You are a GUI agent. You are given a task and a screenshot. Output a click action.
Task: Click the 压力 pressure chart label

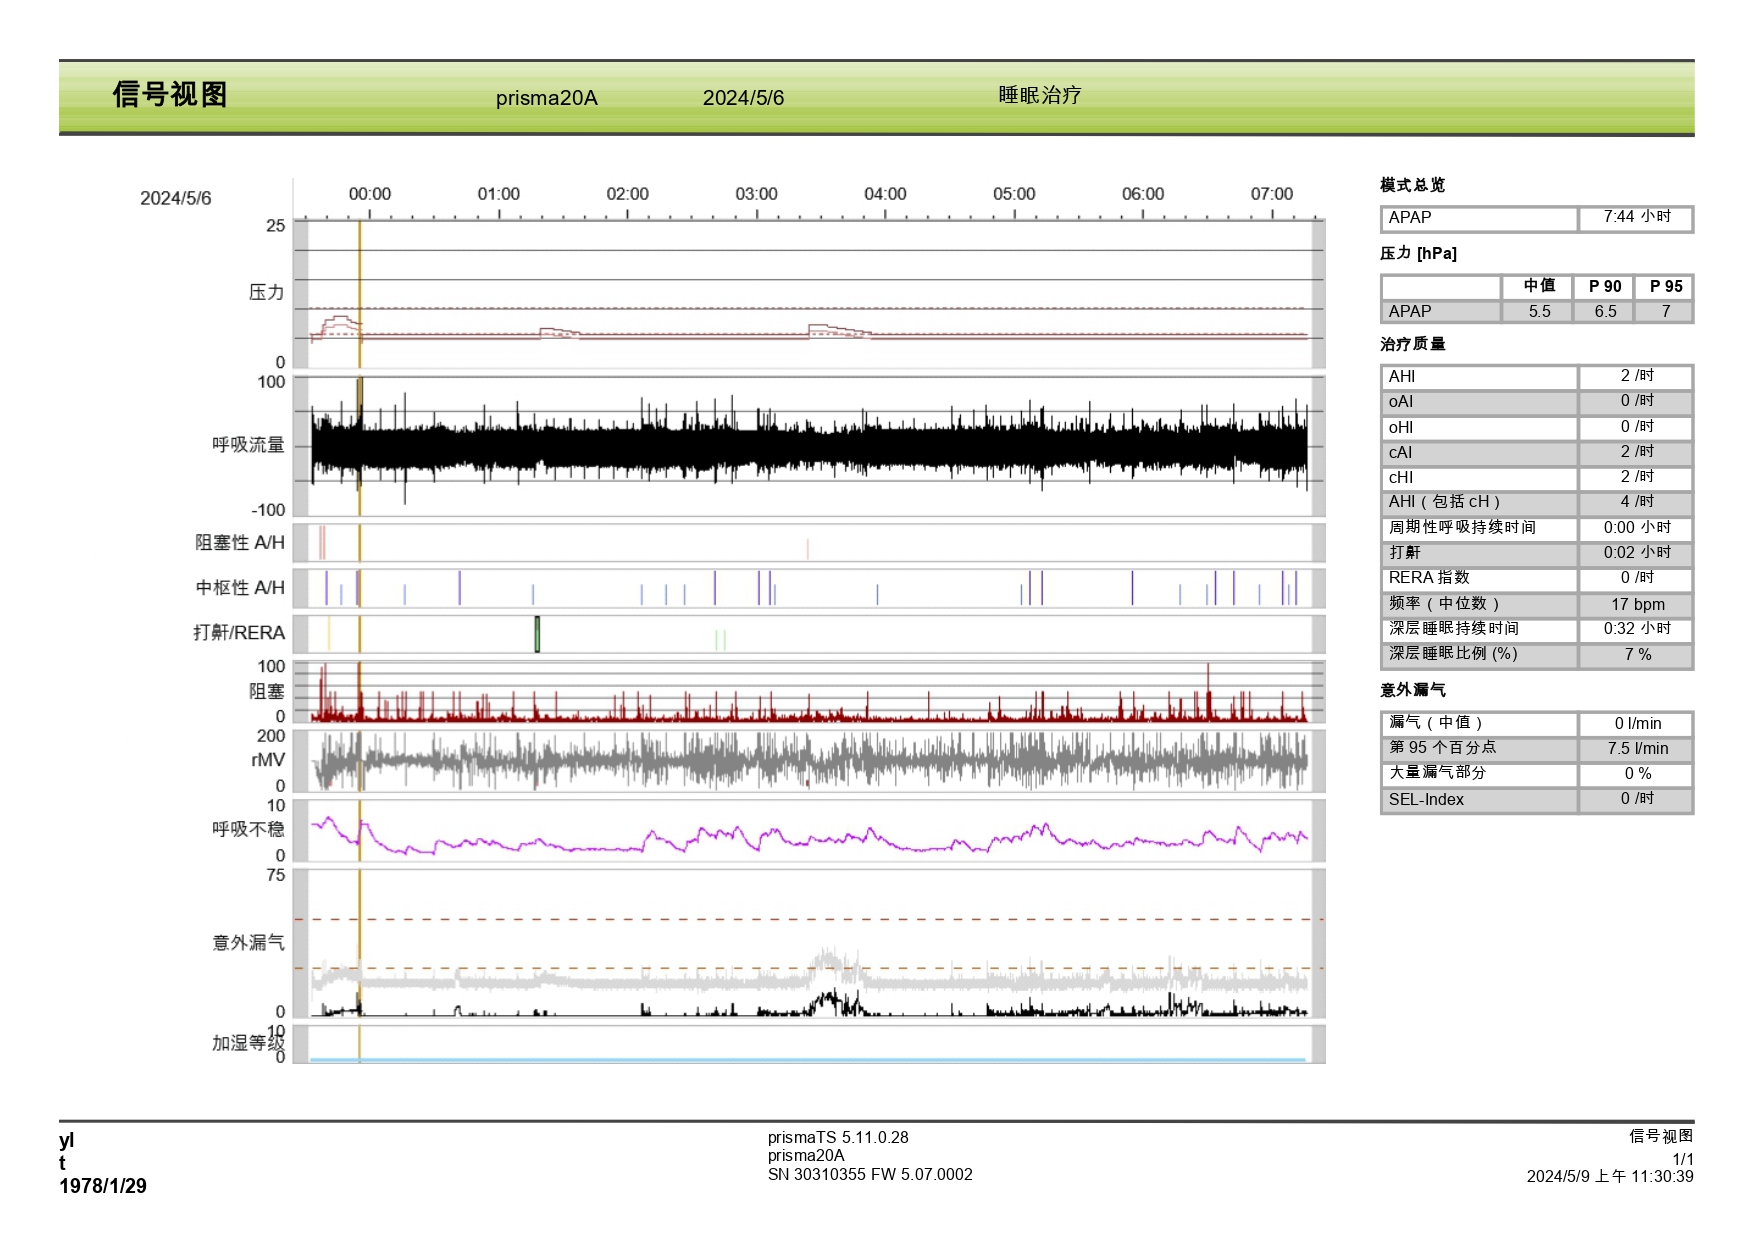pos(266,292)
